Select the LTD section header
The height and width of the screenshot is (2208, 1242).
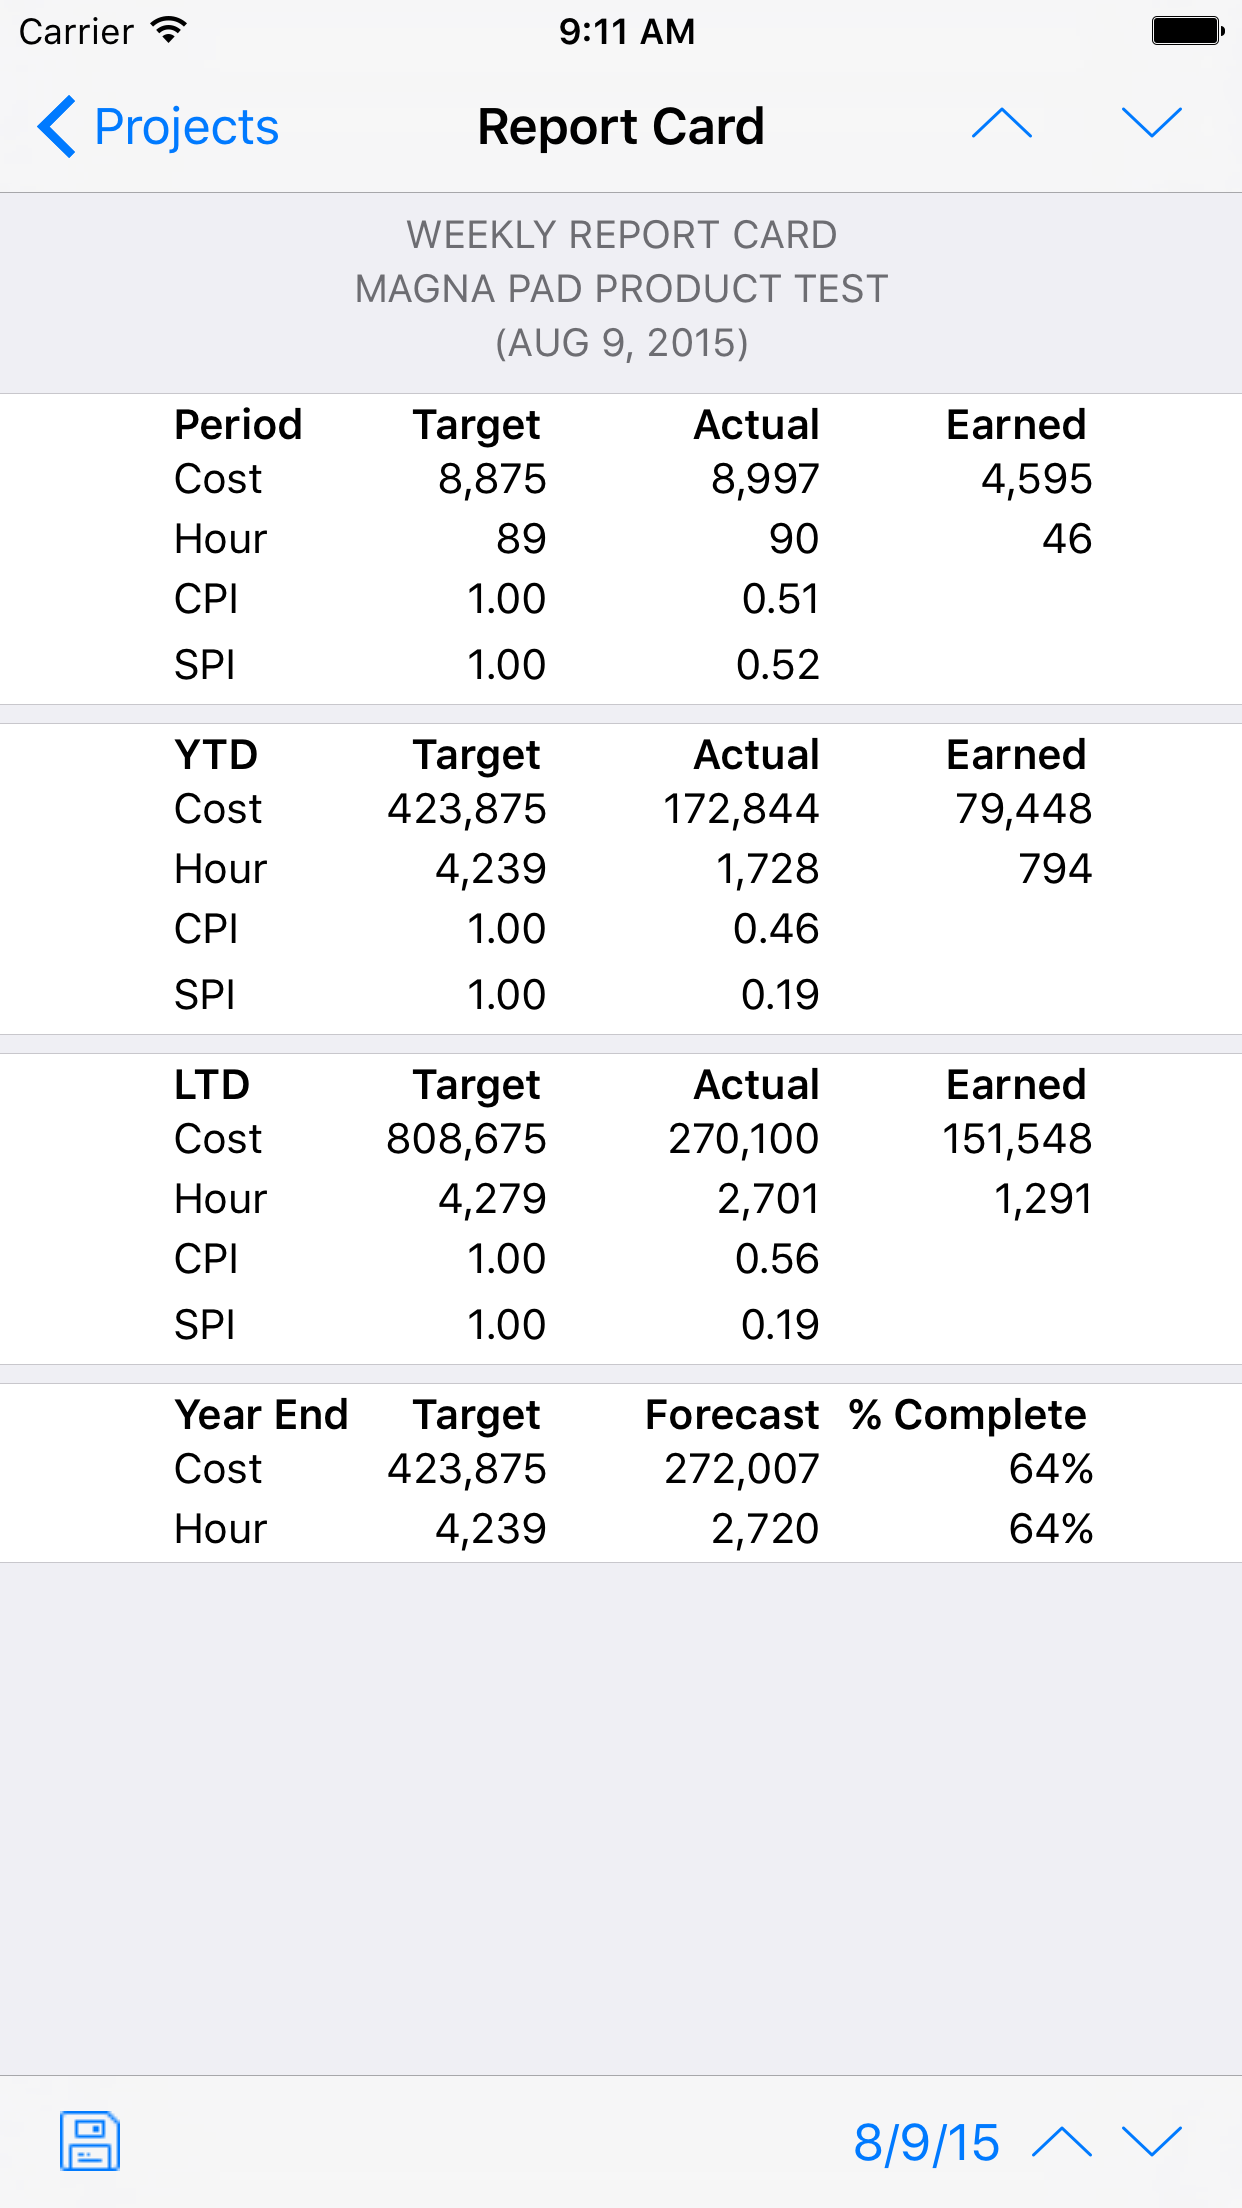(x=212, y=1085)
